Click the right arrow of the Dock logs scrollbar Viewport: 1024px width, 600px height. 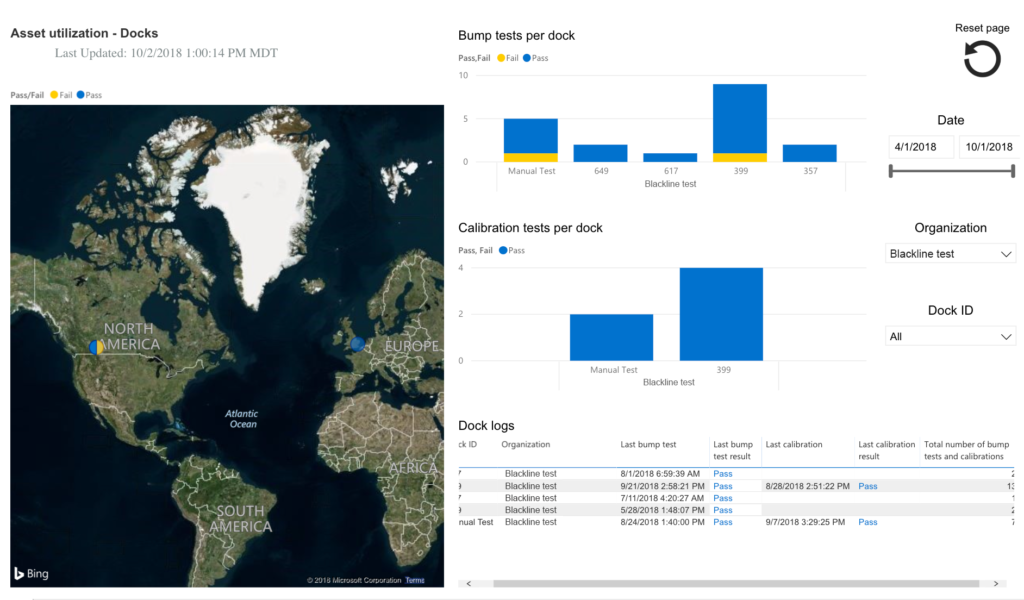tap(995, 582)
